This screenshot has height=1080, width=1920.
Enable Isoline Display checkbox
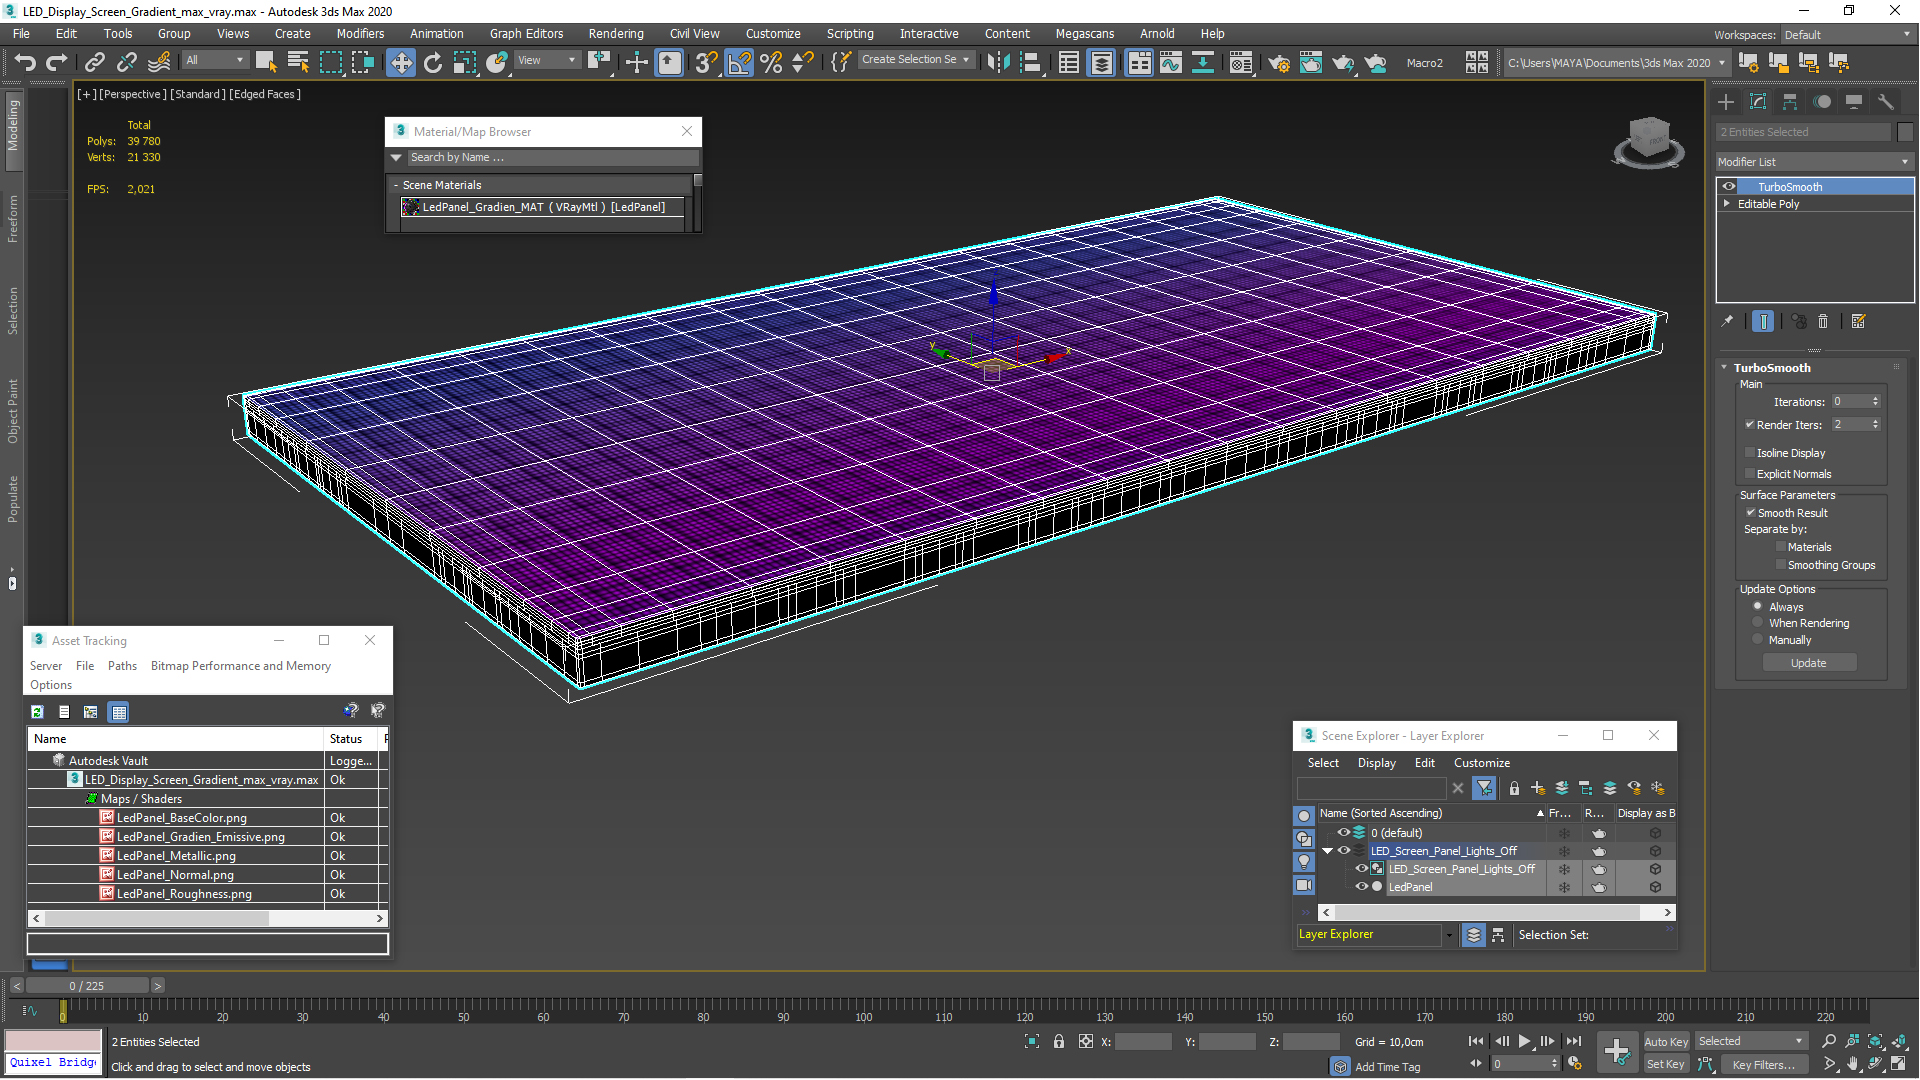point(1750,452)
